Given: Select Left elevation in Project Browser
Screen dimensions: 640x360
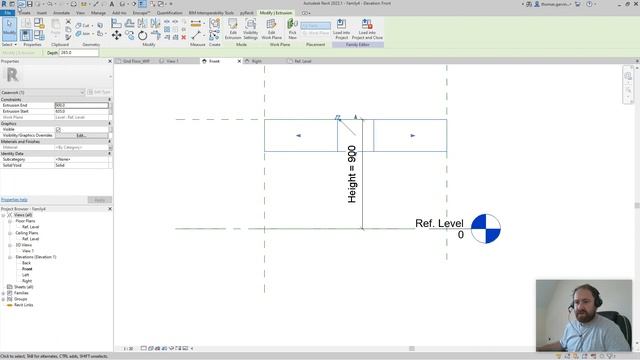Looking at the screenshot, I should tap(25, 275).
